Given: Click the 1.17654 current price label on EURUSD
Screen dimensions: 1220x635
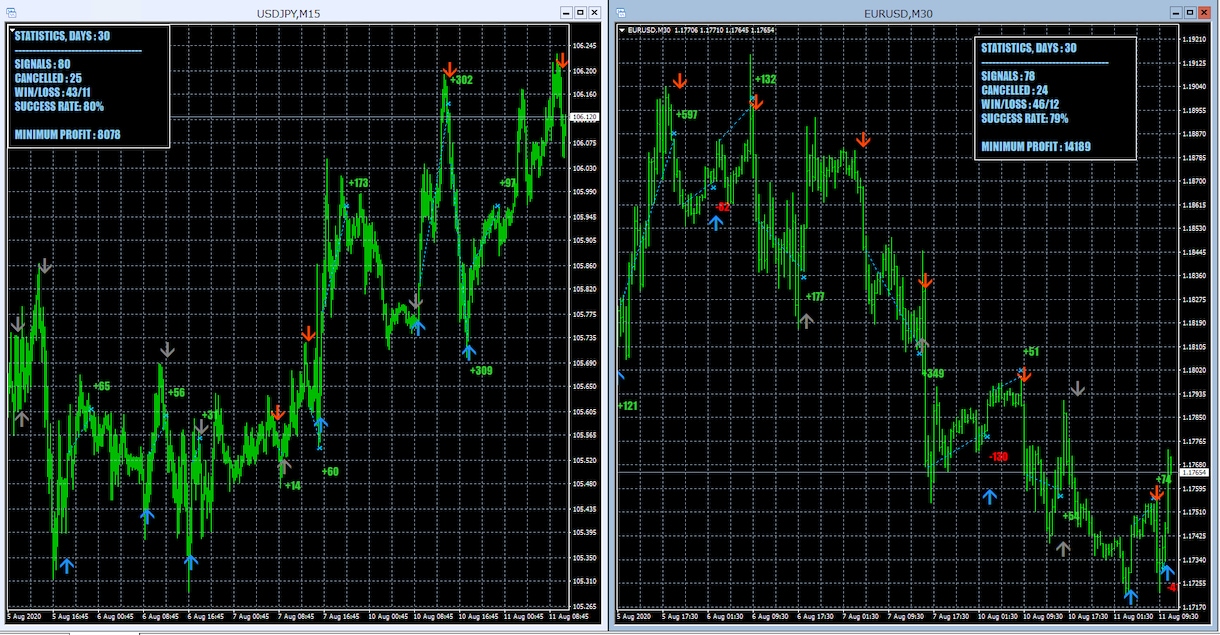Looking at the screenshot, I should tap(1194, 472).
